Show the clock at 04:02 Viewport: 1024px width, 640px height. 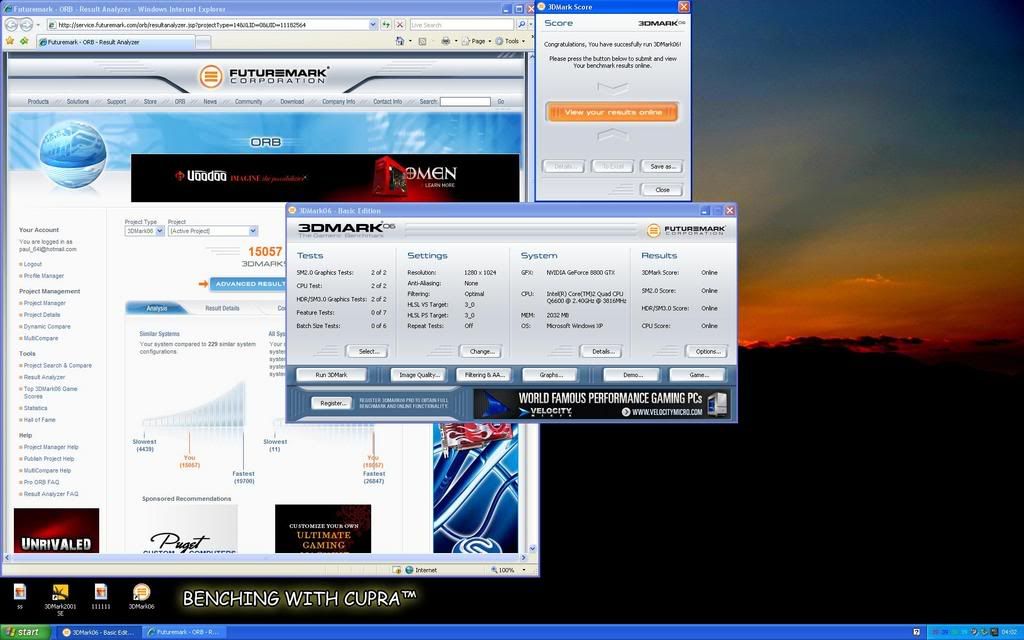click(x=1008, y=632)
